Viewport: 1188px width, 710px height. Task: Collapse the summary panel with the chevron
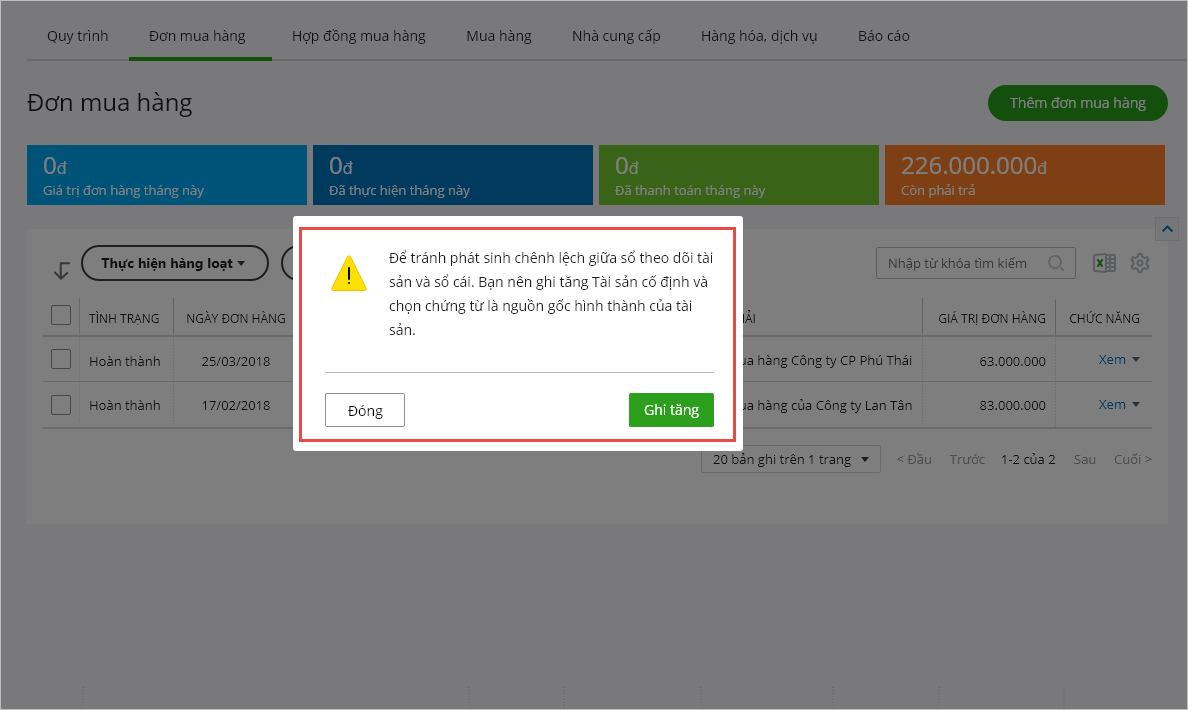pos(1166,229)
